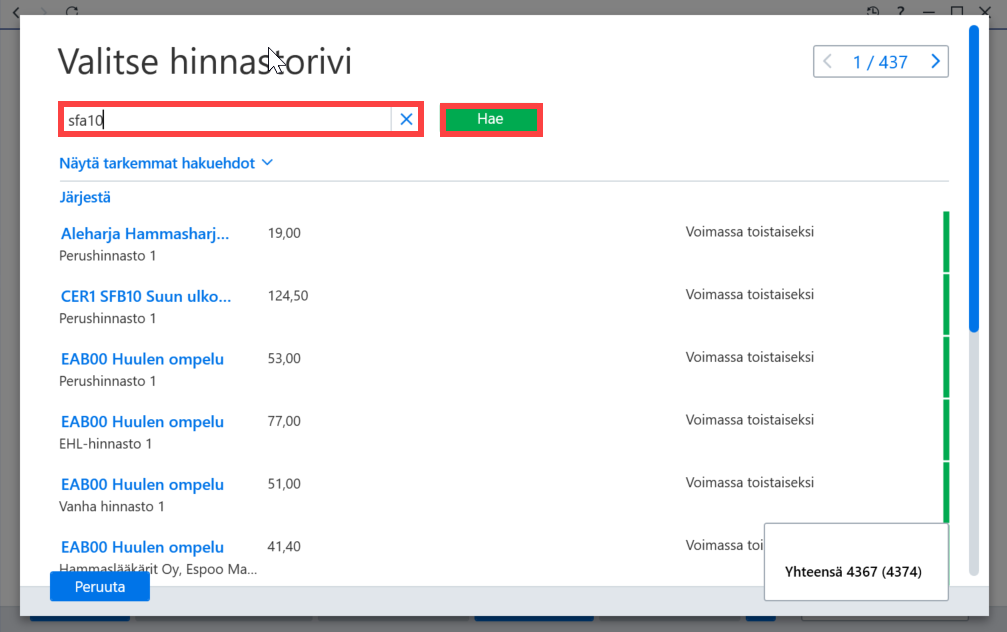
Task: Click the Hae search button
Action: pos(491,119)
